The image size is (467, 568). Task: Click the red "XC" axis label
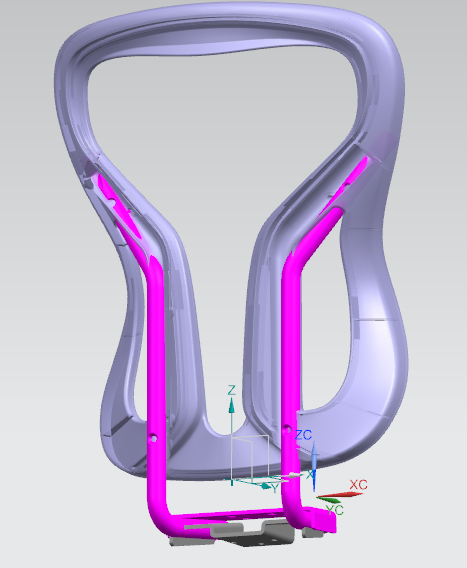(x=359, y=484)
